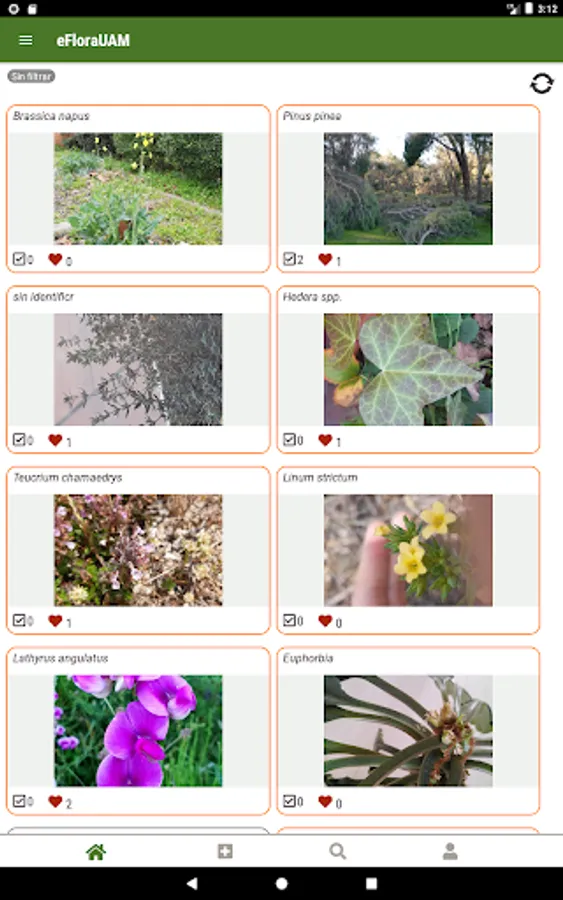Image resolution: width=563 pixels, height=900 pixels.
Task: Open the hamburger navigation menu
Action: coord(26,40)
